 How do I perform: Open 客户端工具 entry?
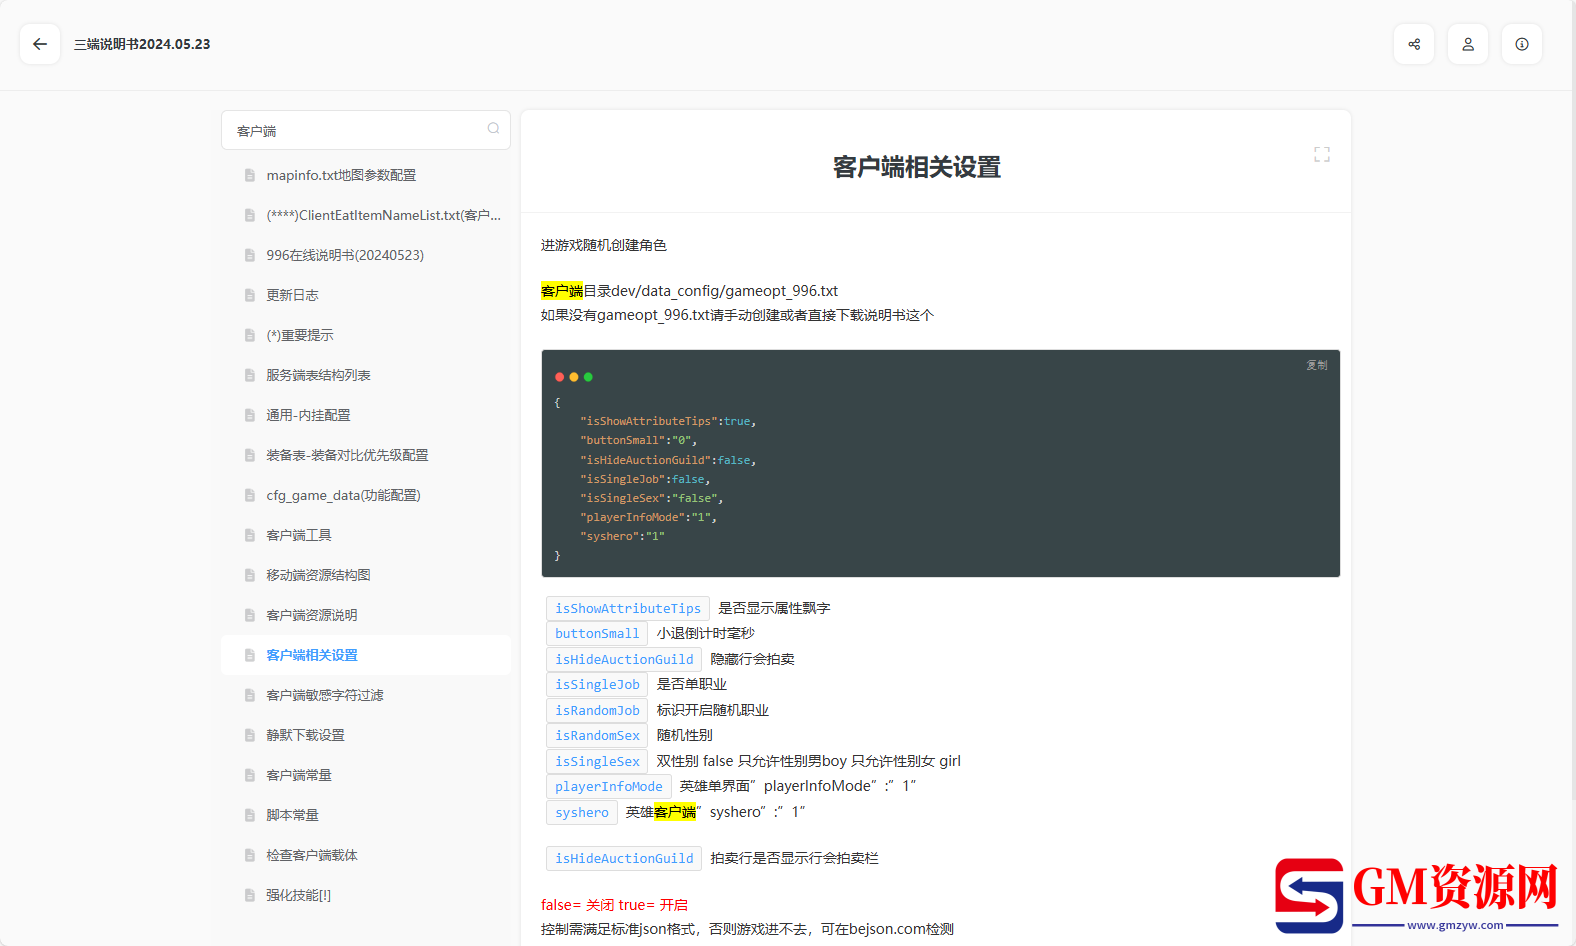point(366,535)
